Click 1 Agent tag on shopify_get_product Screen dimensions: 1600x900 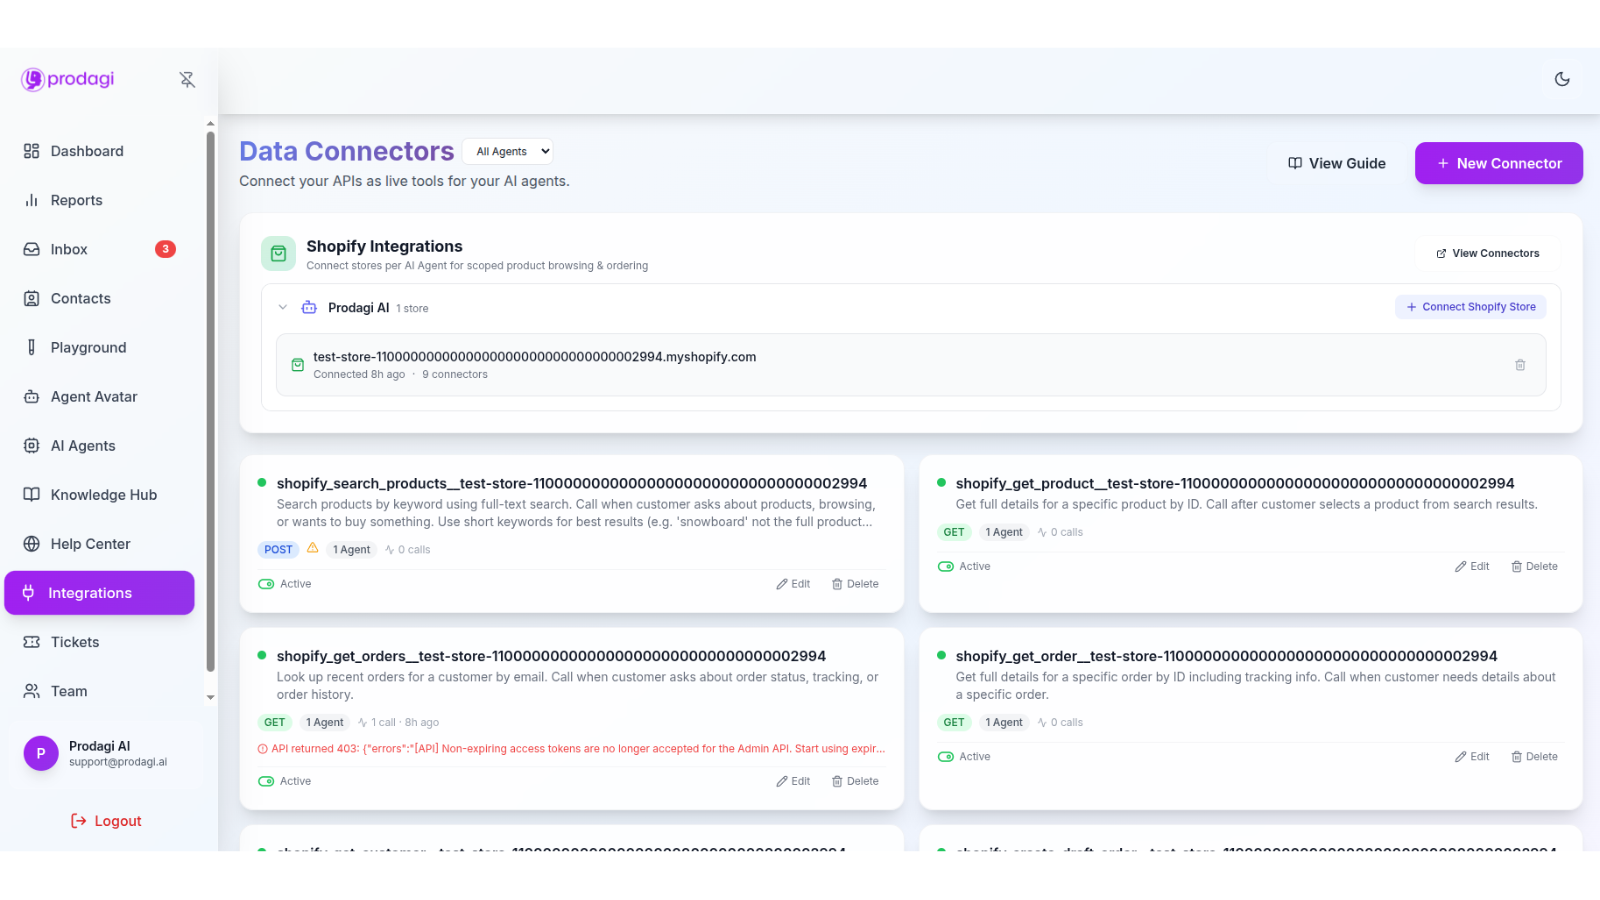[x=1003, y=532]
